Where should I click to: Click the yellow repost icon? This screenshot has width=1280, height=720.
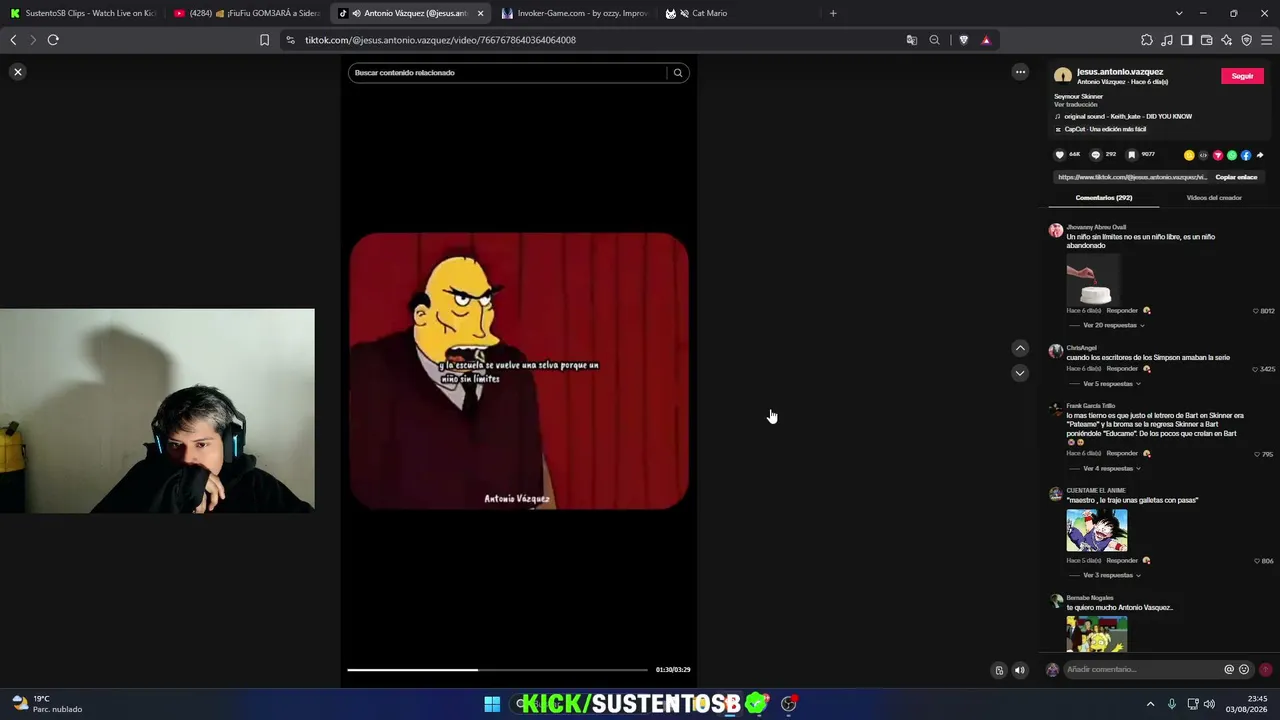pyautogui.click(x=1189, y=155)
